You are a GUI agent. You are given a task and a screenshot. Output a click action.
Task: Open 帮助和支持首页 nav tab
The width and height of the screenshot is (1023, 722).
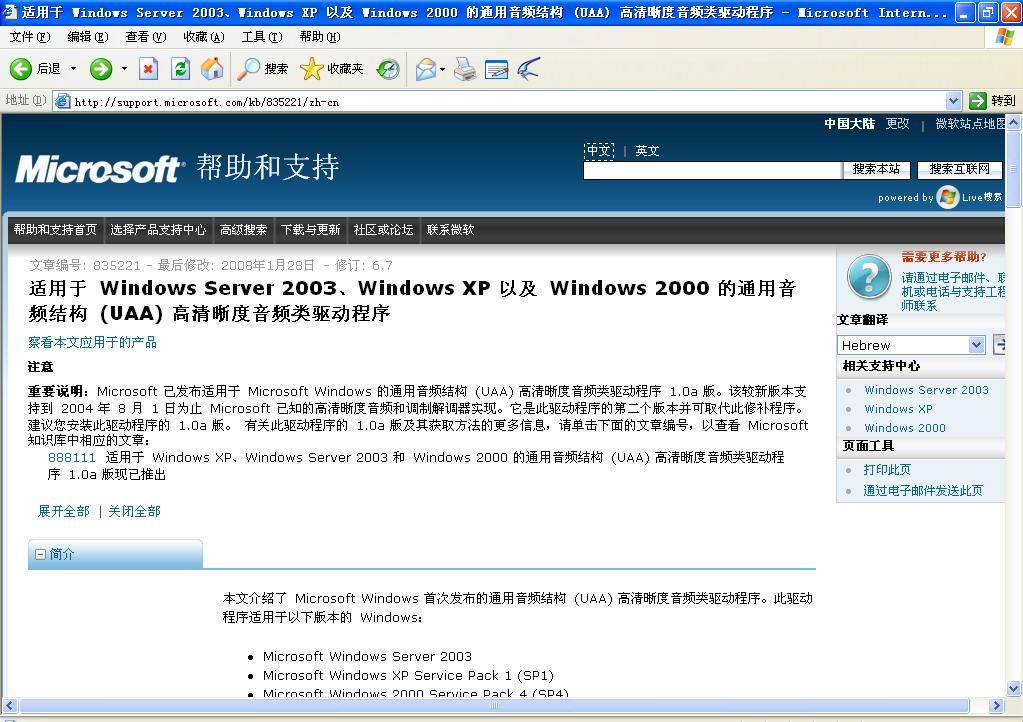55,230
